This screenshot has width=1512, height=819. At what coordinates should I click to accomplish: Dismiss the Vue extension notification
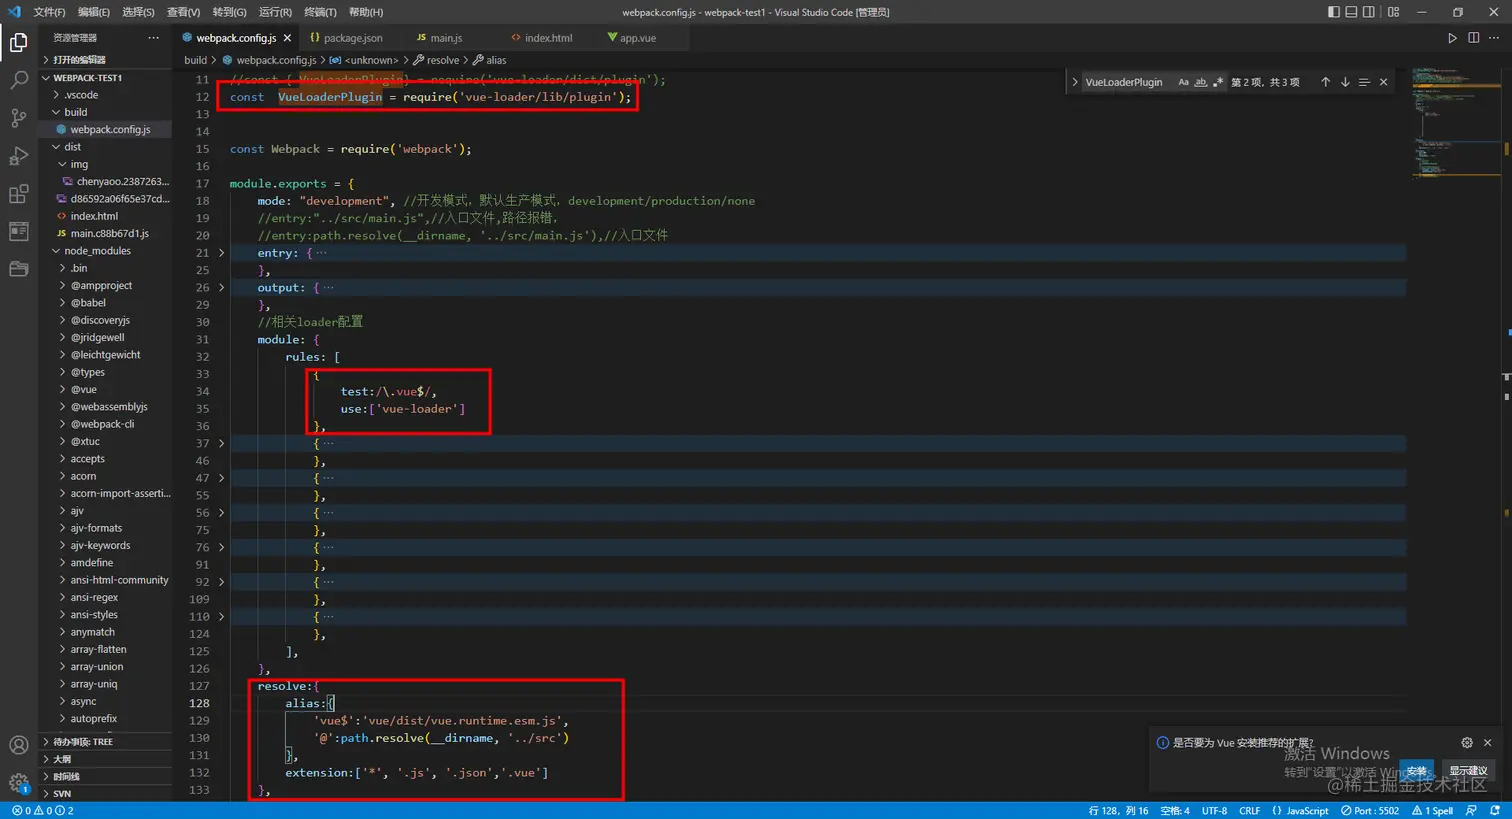point(1488,743)
